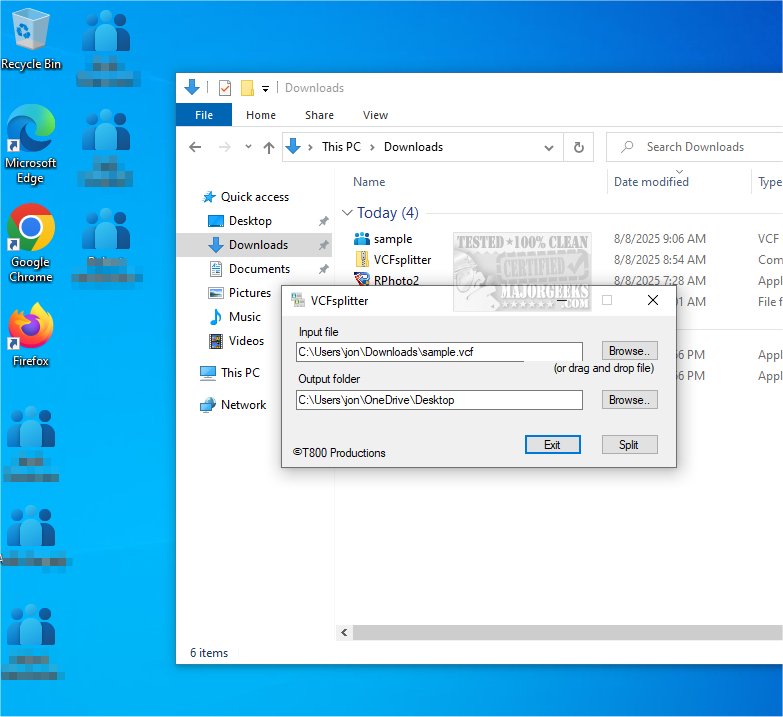Click the breadcrumb chevron after This PC
783x717 pixels.
[372, 147]
